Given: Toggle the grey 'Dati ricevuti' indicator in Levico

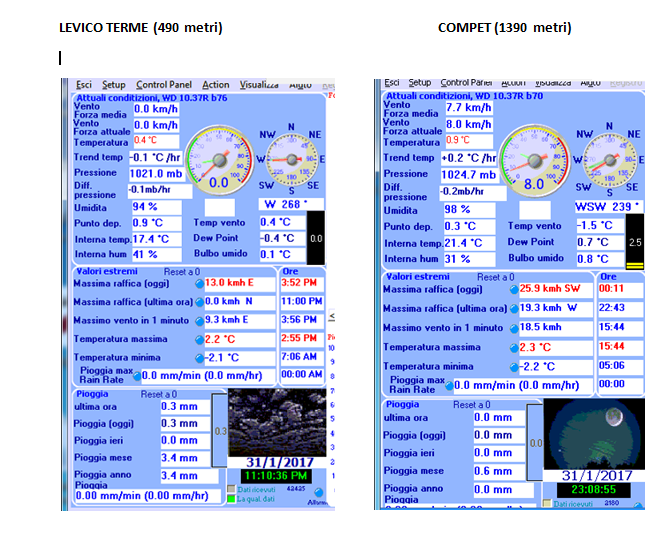Looking at the screenshot, I should click(233, 489).
